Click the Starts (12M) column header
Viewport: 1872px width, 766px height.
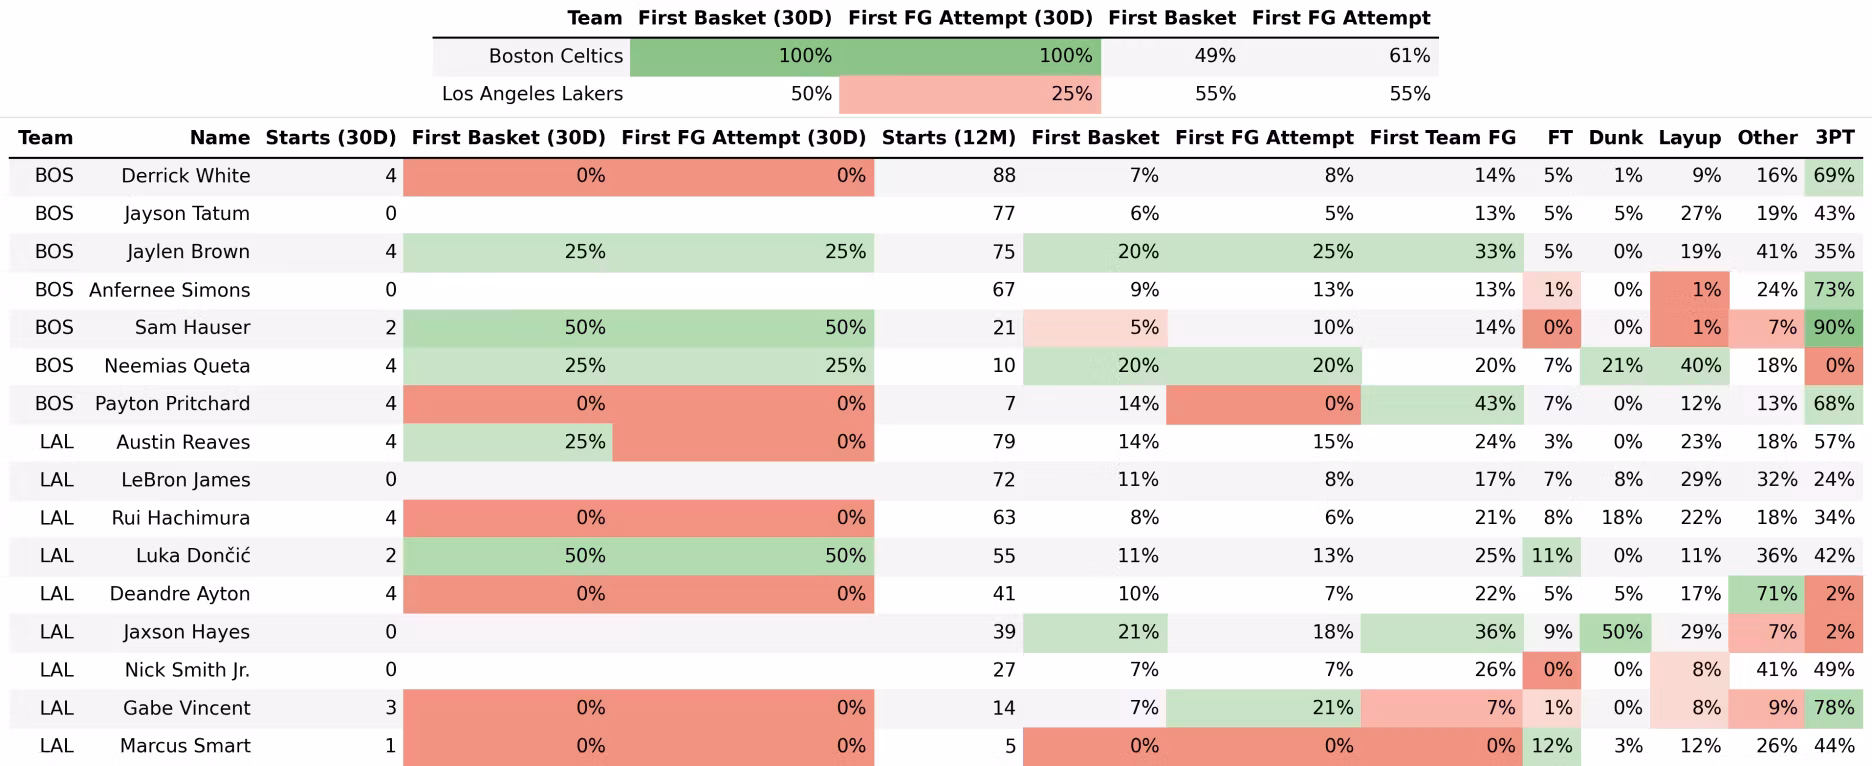point(948,138)
